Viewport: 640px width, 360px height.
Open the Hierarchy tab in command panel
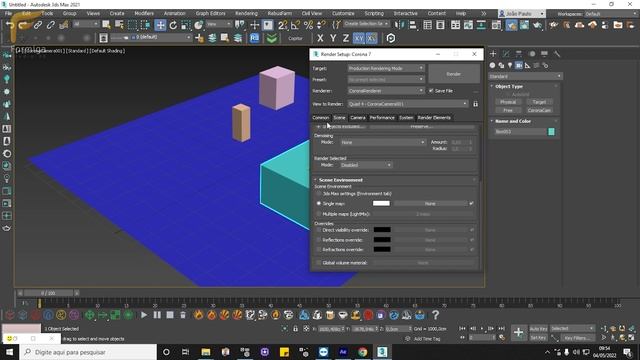(519, 53)
